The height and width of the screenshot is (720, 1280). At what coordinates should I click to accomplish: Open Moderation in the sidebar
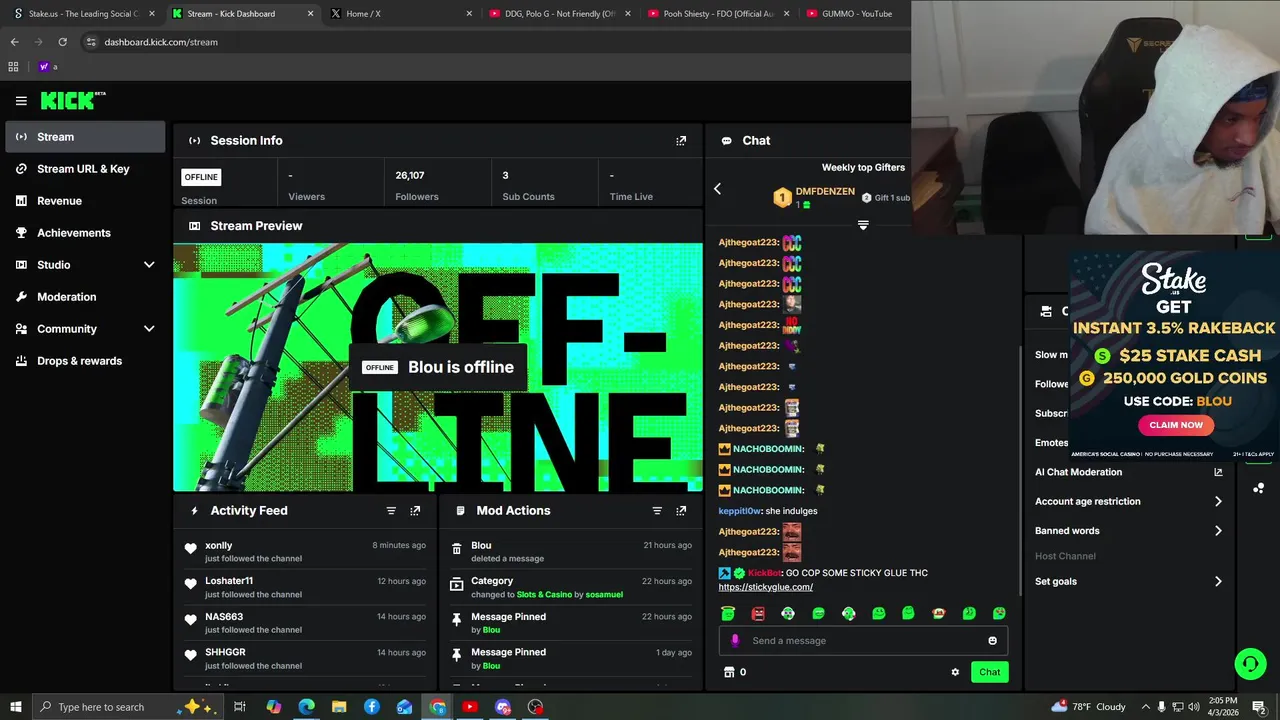point(85,297)
